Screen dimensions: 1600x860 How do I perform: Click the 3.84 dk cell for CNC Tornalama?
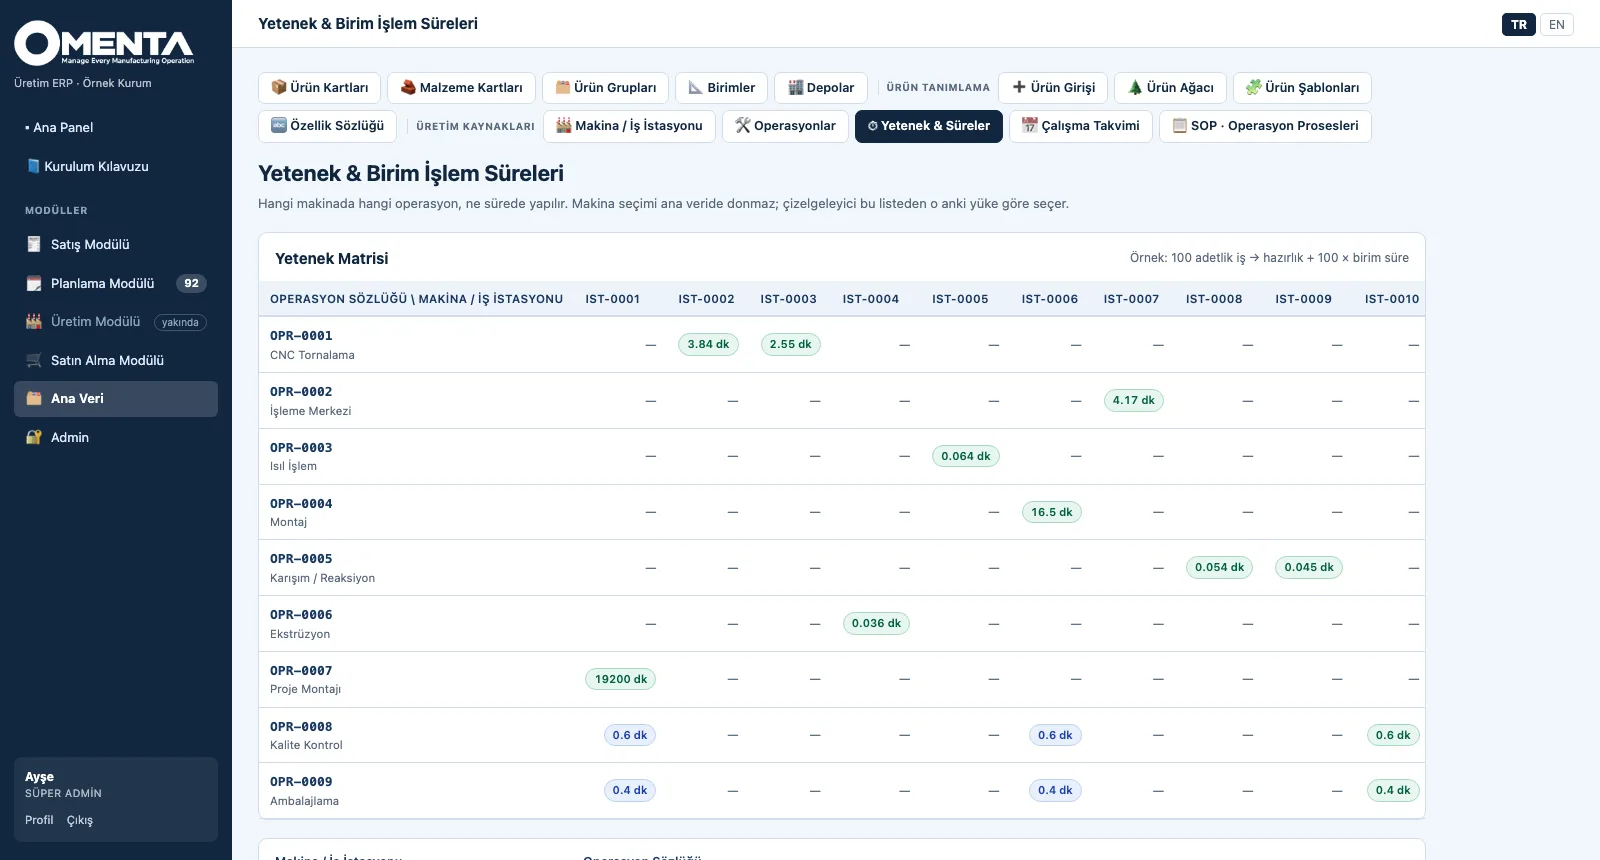pyautogui.click(x=708, y=345)
